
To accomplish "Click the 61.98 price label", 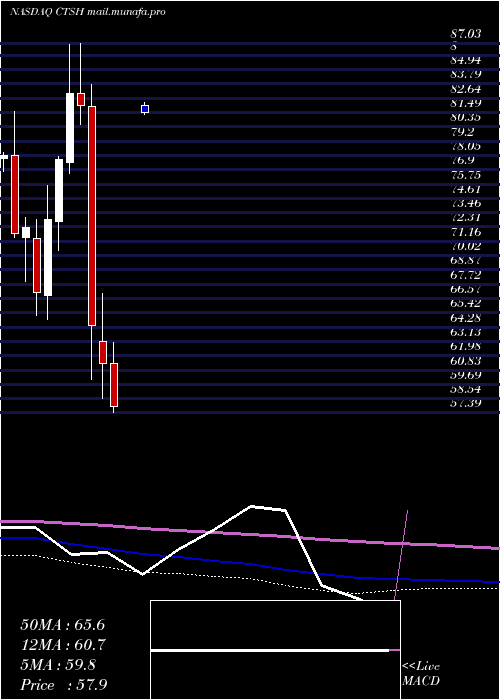I will 466,346.
